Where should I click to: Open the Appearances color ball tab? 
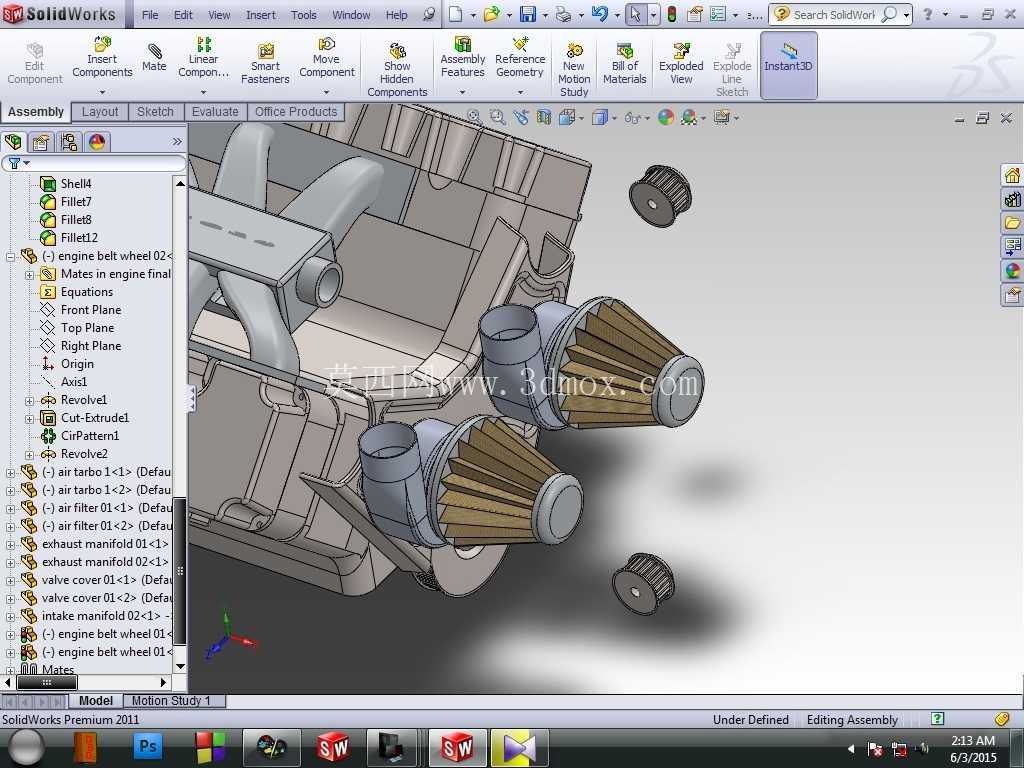pyautogui.click(x=97, y=142)
